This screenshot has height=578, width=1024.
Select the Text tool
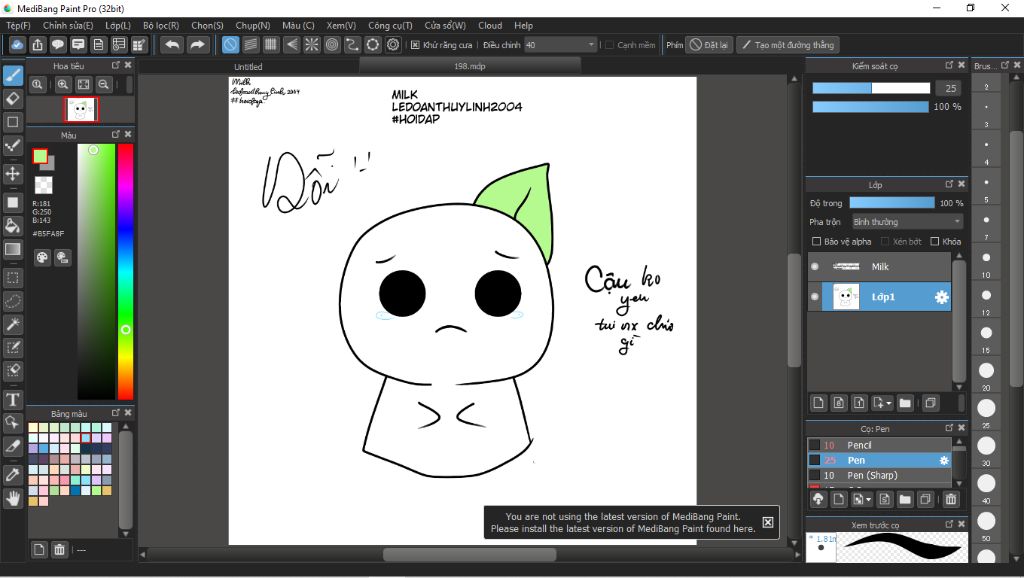click(x=12, y=399)
